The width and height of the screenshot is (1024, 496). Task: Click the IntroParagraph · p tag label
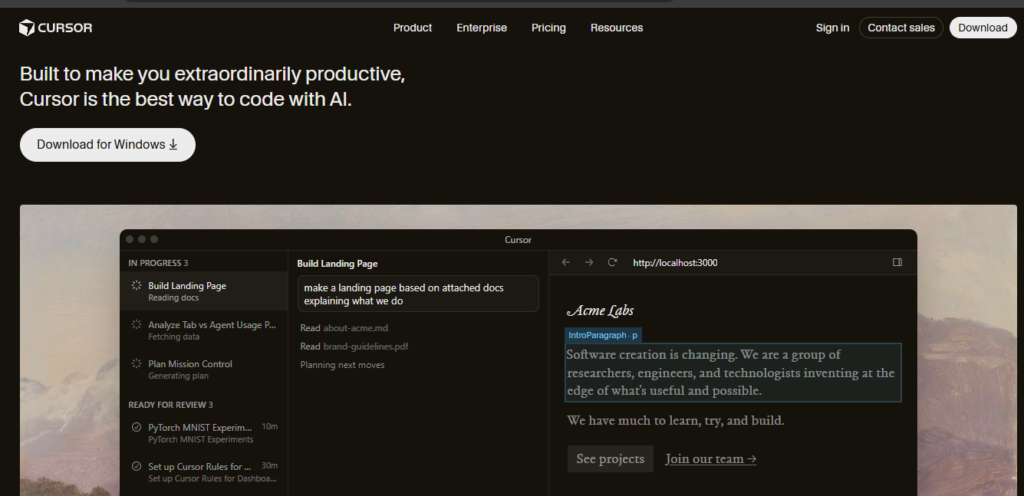tap(603, 335)
